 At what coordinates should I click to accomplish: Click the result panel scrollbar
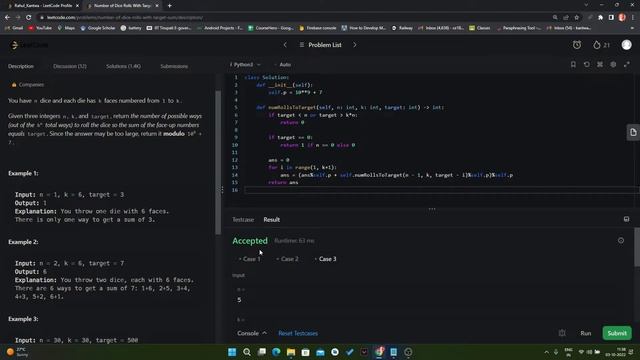pyautogui.click(x=637, y=247)
